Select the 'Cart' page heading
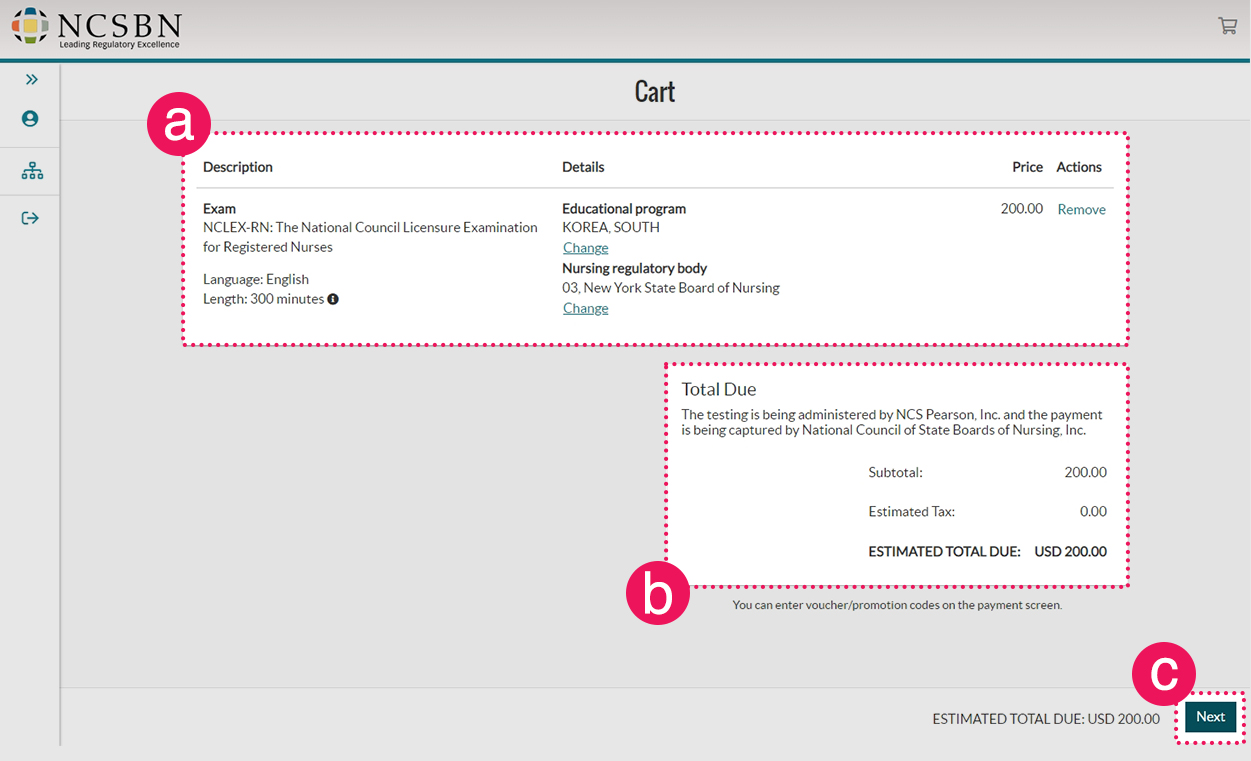This screenshot has height=761, width=1251. (x=655, y=92)
